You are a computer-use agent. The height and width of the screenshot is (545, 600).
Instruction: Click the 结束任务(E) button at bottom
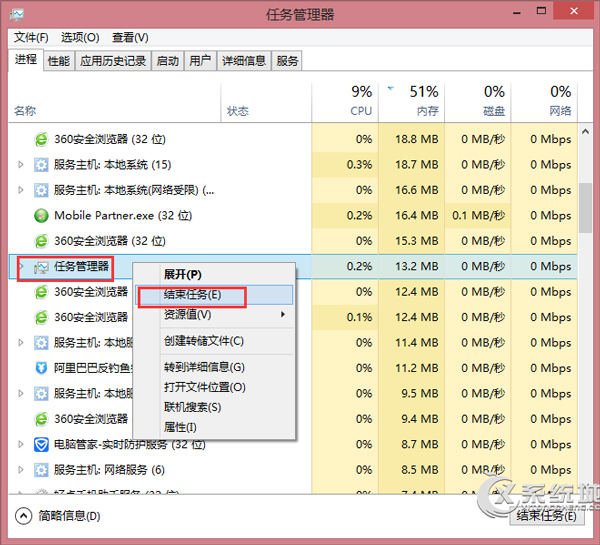[x=546, y=516]
